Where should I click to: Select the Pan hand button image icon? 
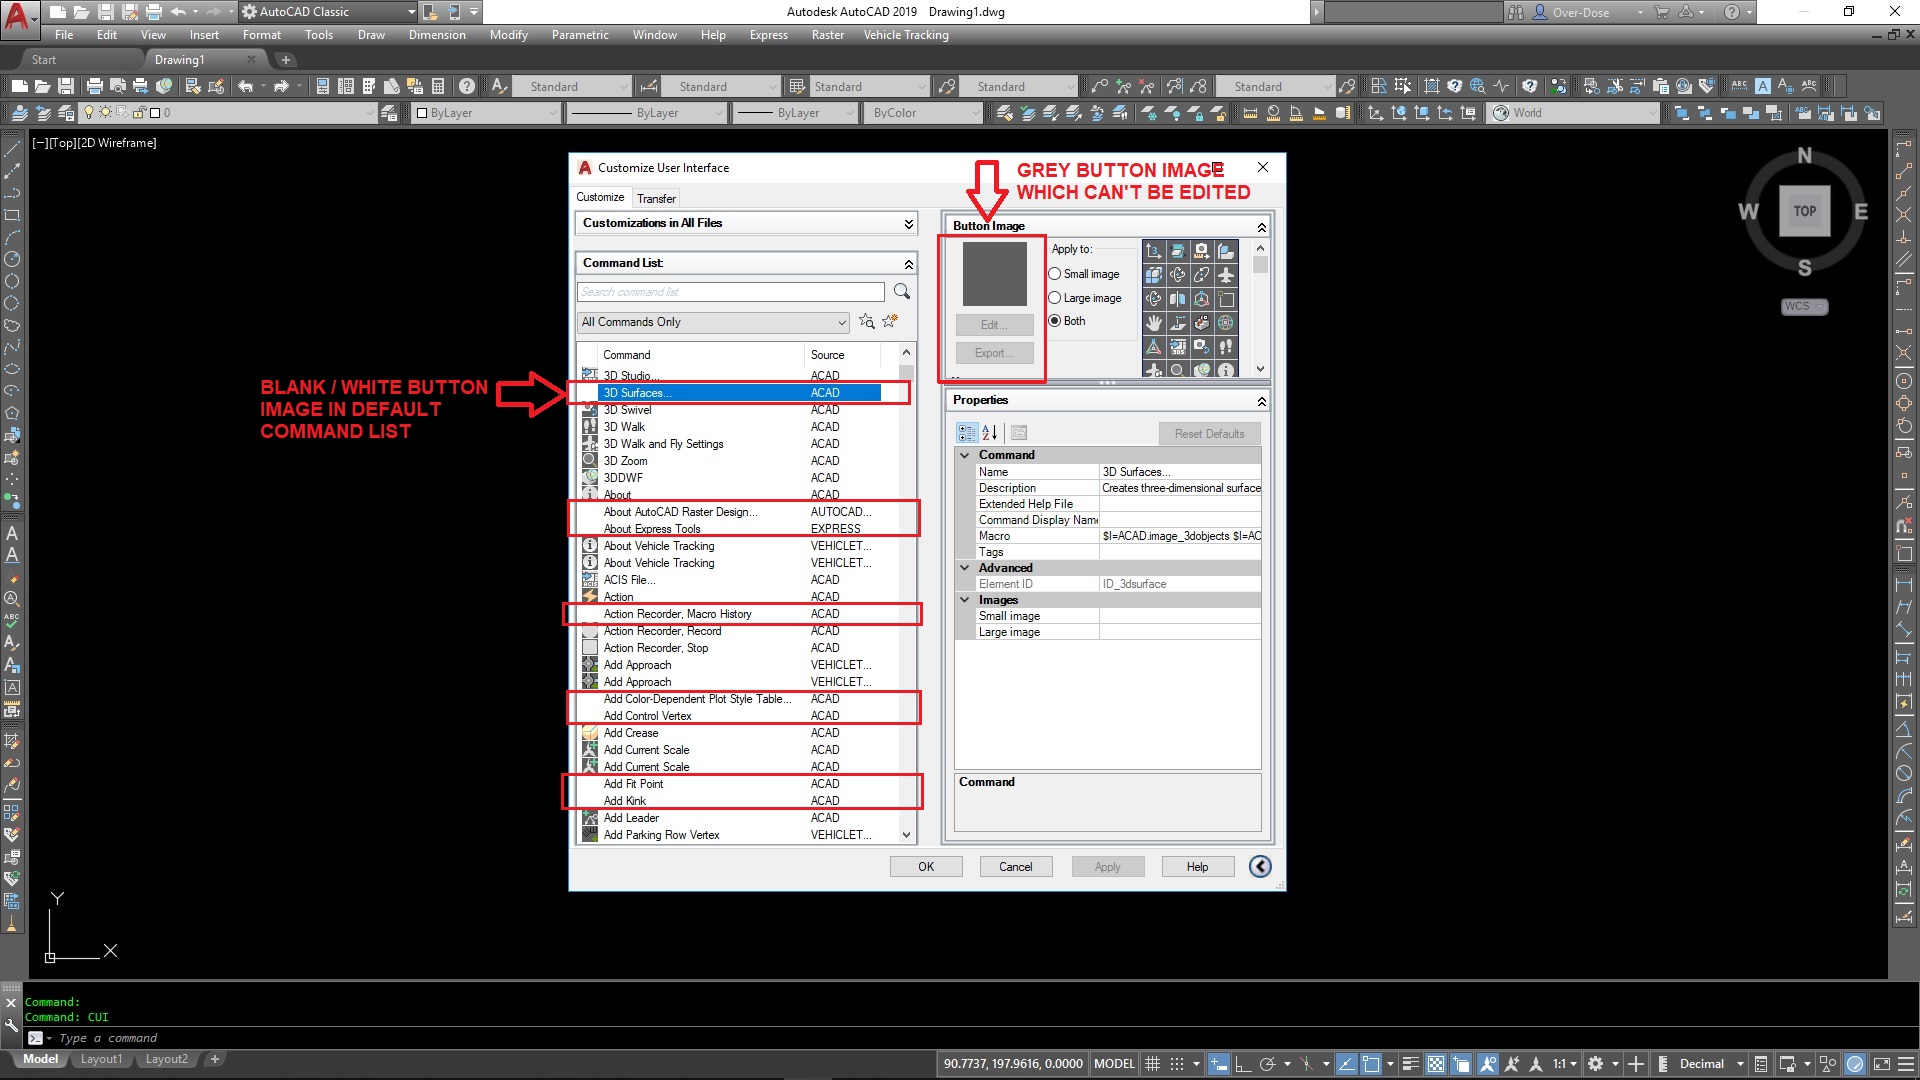pyautogui.click(x=1154, y=323)
